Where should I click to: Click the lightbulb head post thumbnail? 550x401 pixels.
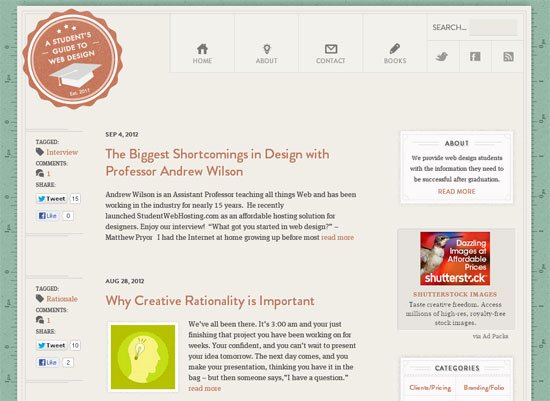click(143, 357)
